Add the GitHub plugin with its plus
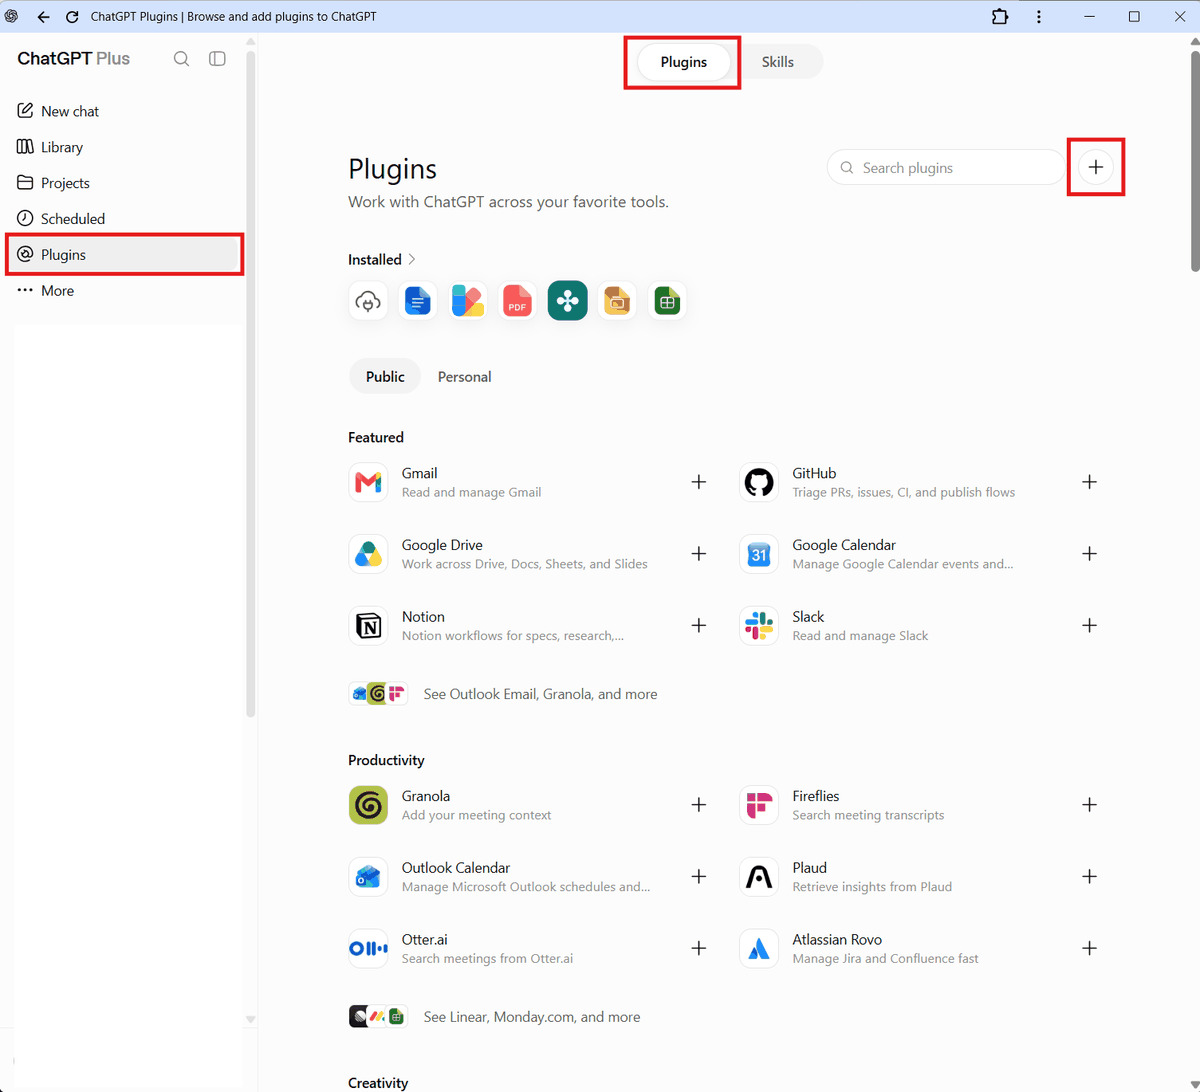 1090,482
